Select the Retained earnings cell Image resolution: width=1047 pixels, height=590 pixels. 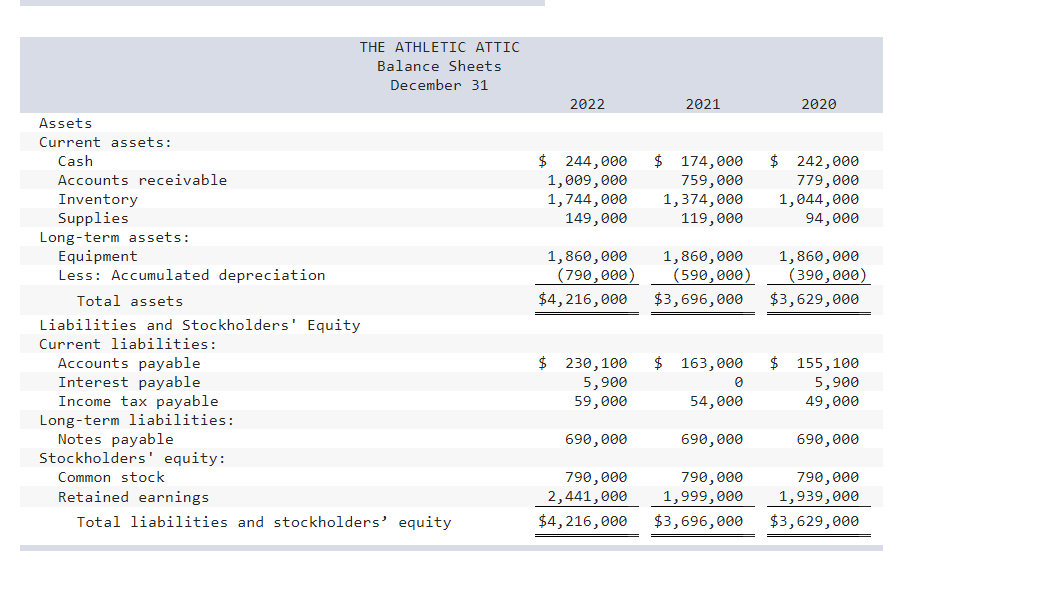click(133, 497)
